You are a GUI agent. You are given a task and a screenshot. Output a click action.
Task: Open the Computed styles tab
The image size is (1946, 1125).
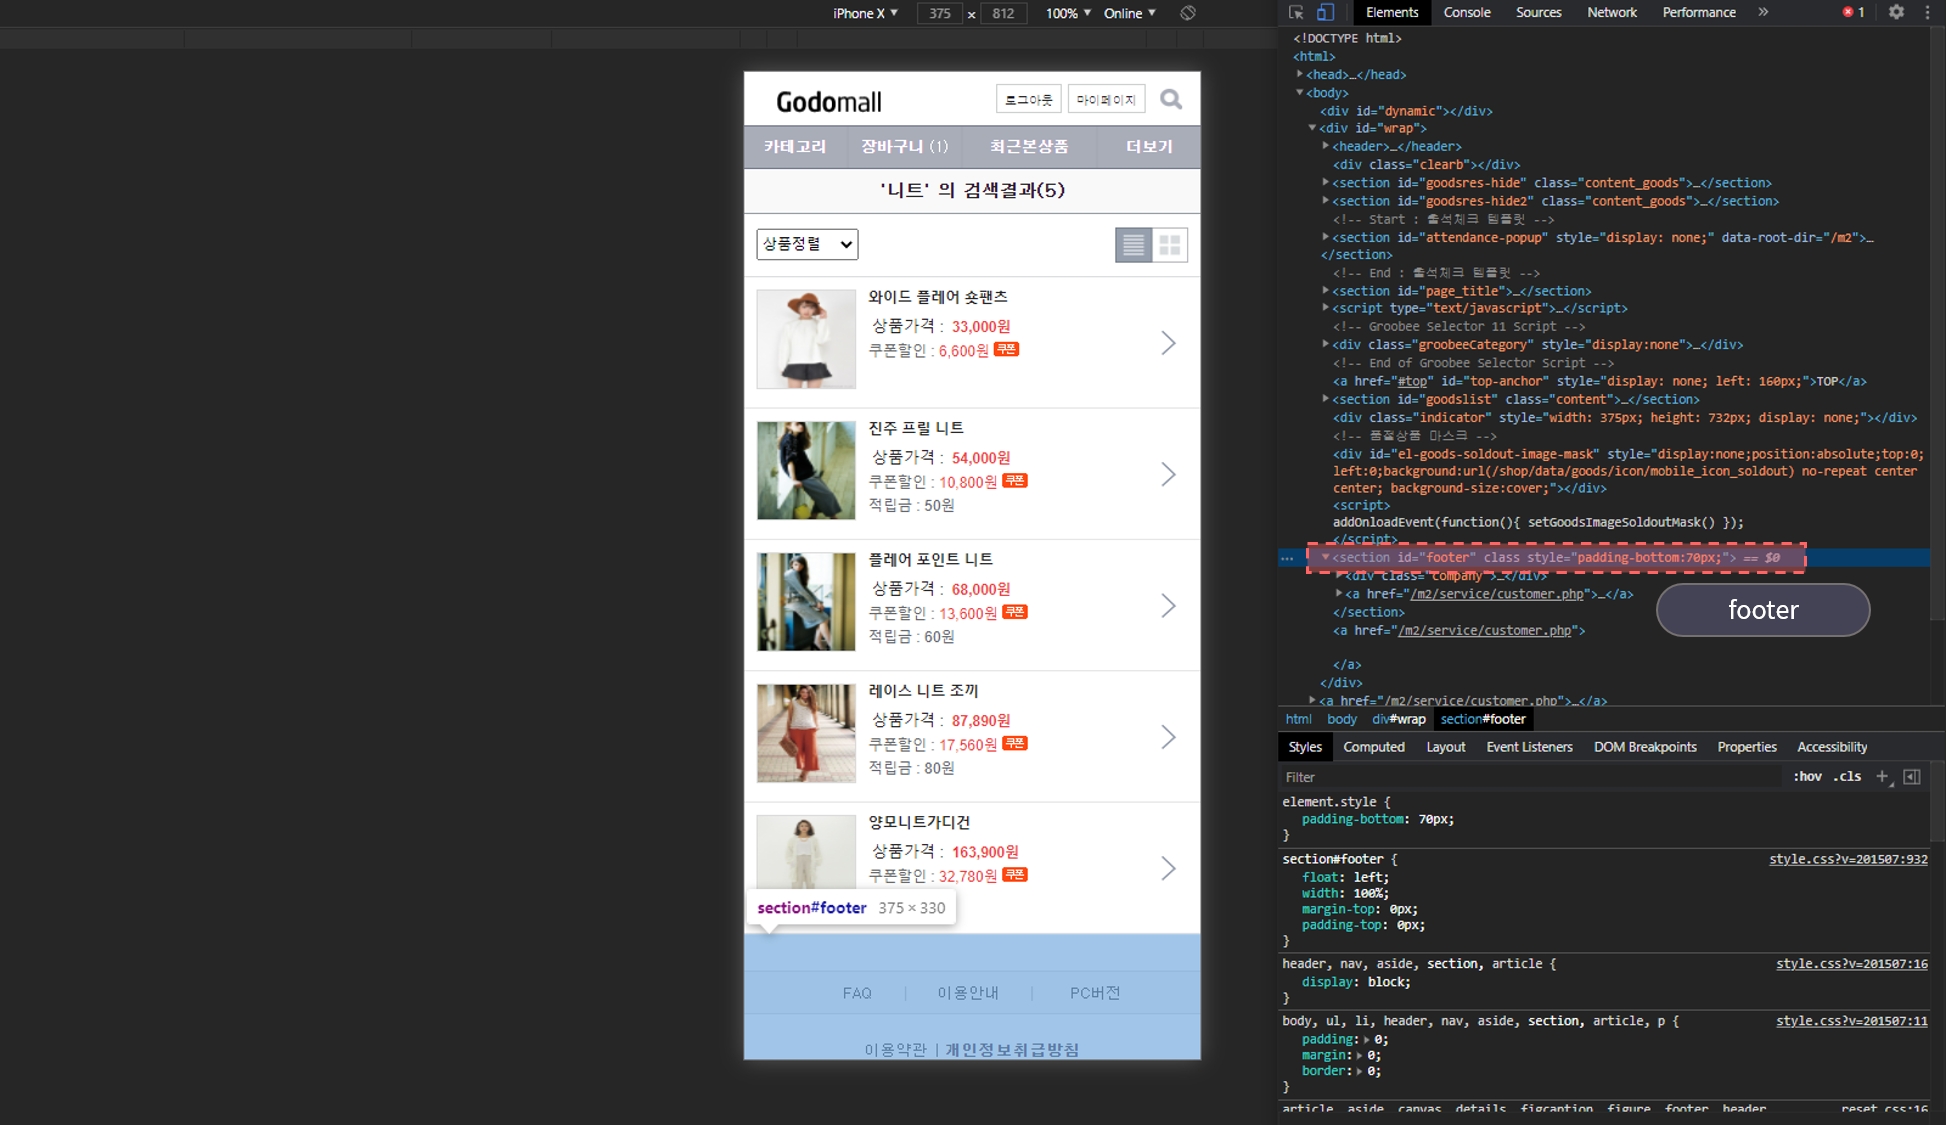click(1373, 747)
